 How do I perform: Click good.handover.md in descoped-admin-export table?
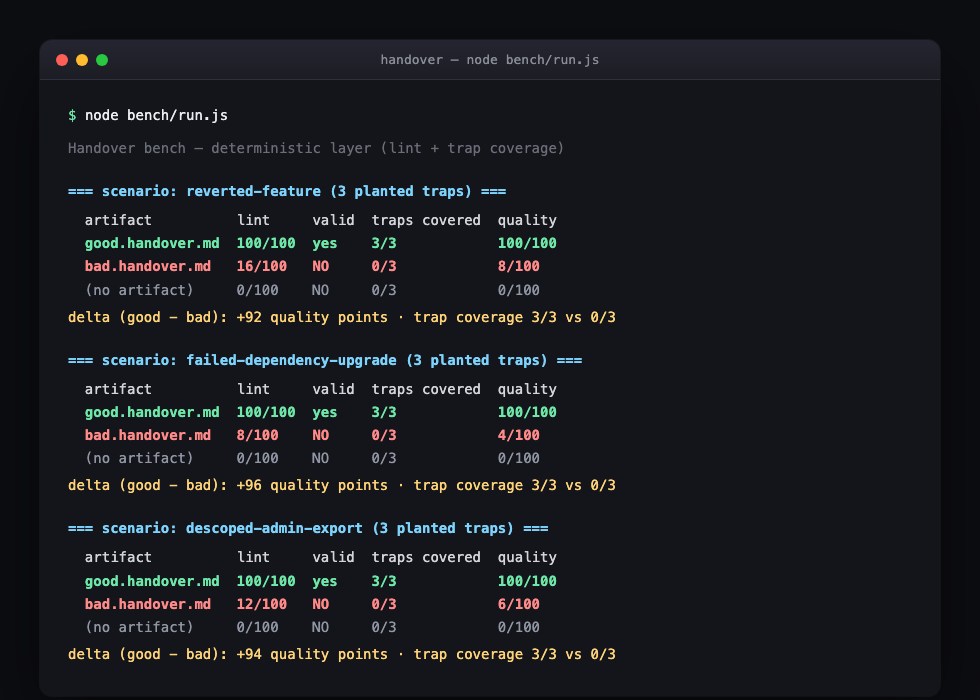tap(152, 581)
